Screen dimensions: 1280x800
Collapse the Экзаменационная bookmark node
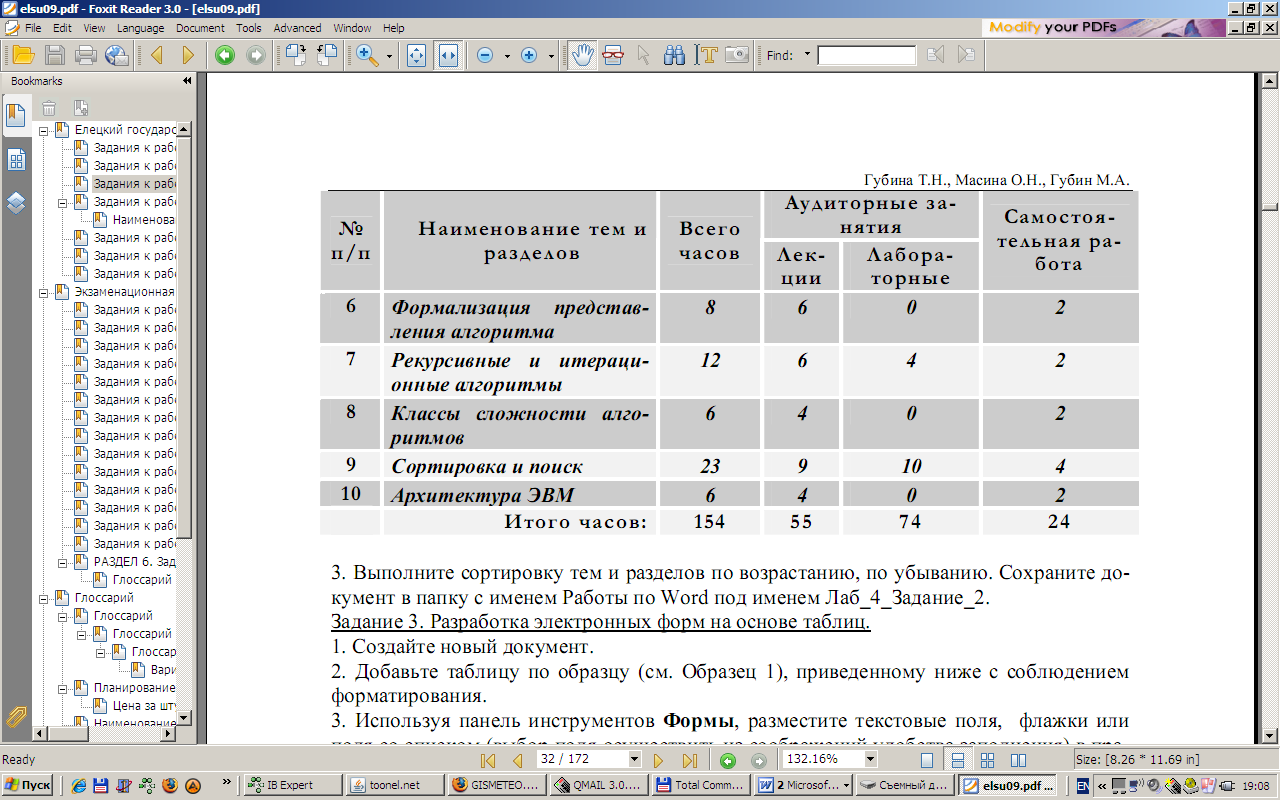44,292
